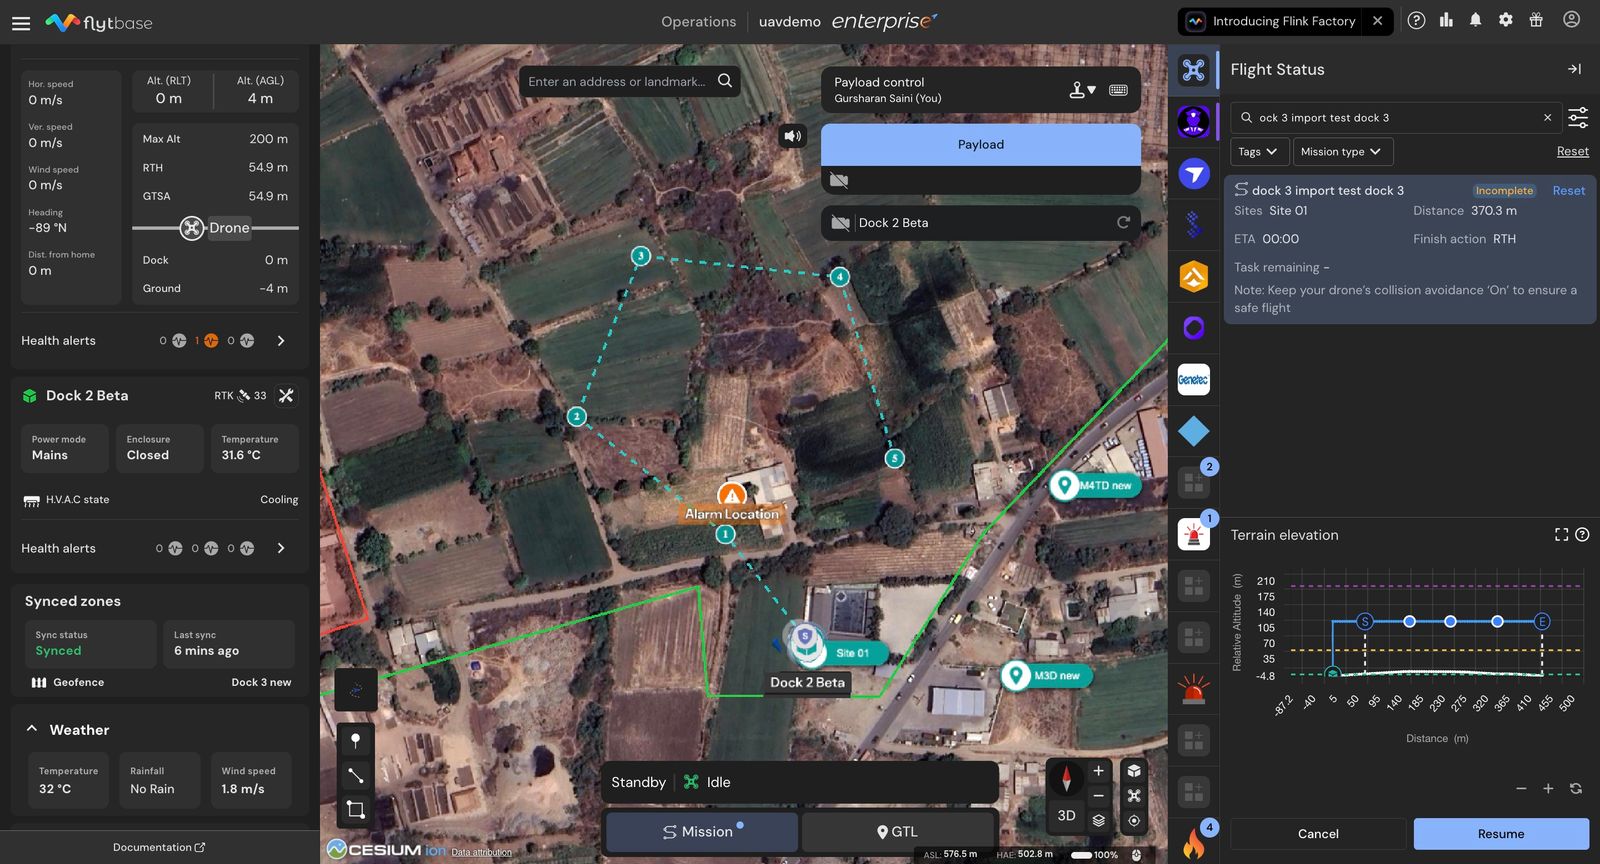Image resolution: width=1600 pixels, height=864 pixels.
Task: Open the Mission type dropdown
Action: click(1342, 152)
